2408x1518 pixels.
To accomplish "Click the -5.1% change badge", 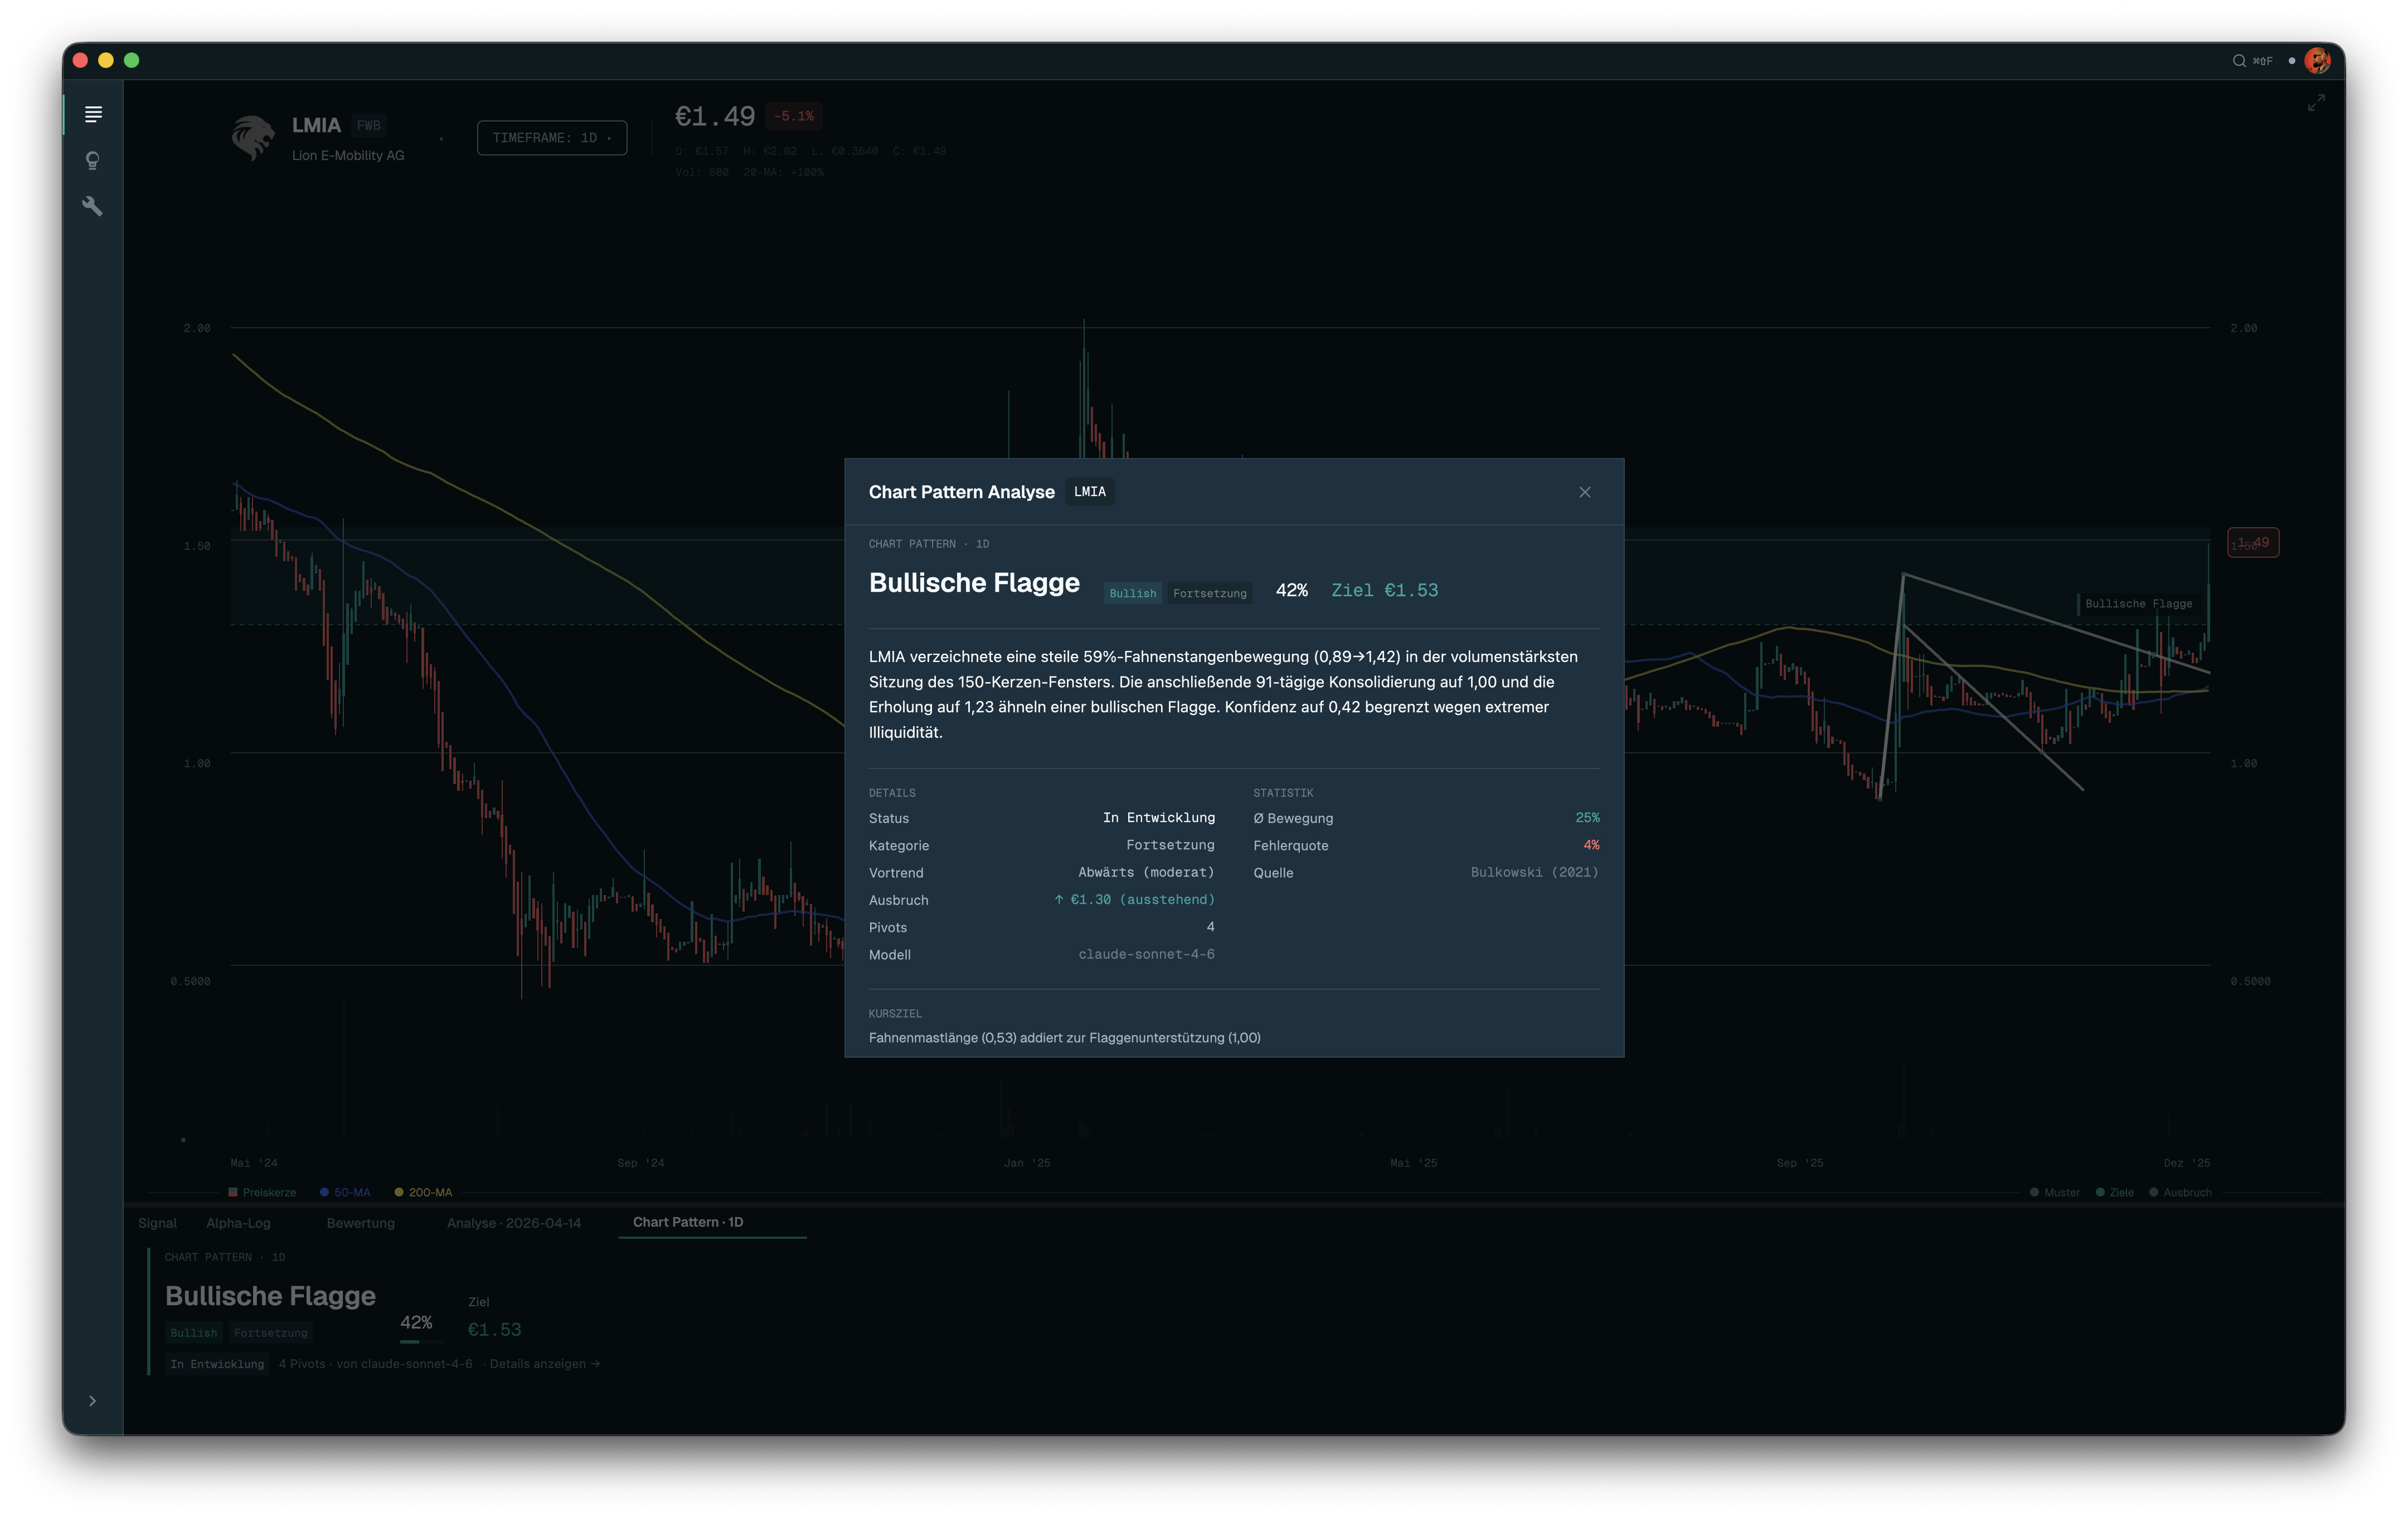I will 794,116.
